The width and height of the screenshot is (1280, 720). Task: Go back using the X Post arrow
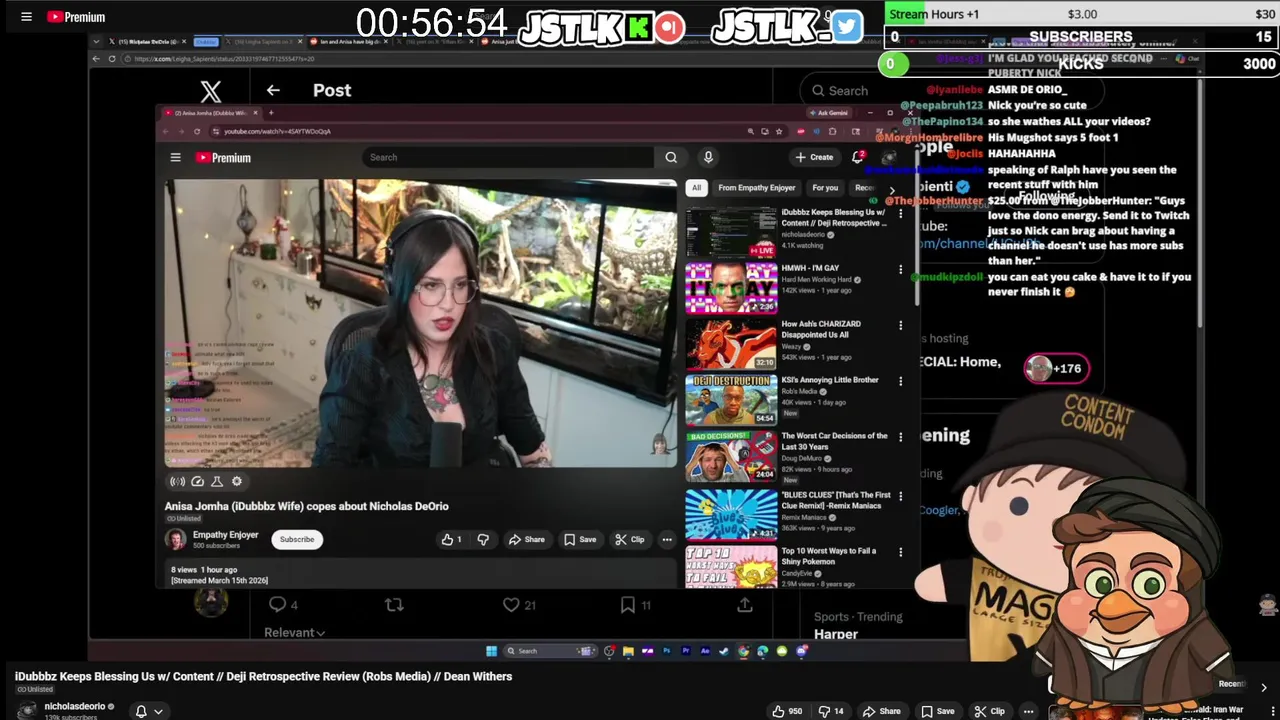pos(273,90)
